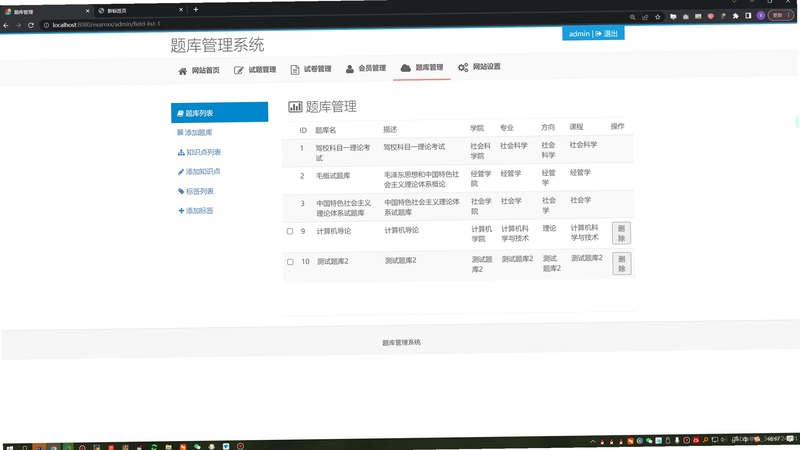Viewport: 800px width, 450px height.
Task: Open 试题管理 in the navigation
Action: click(255, 70)
